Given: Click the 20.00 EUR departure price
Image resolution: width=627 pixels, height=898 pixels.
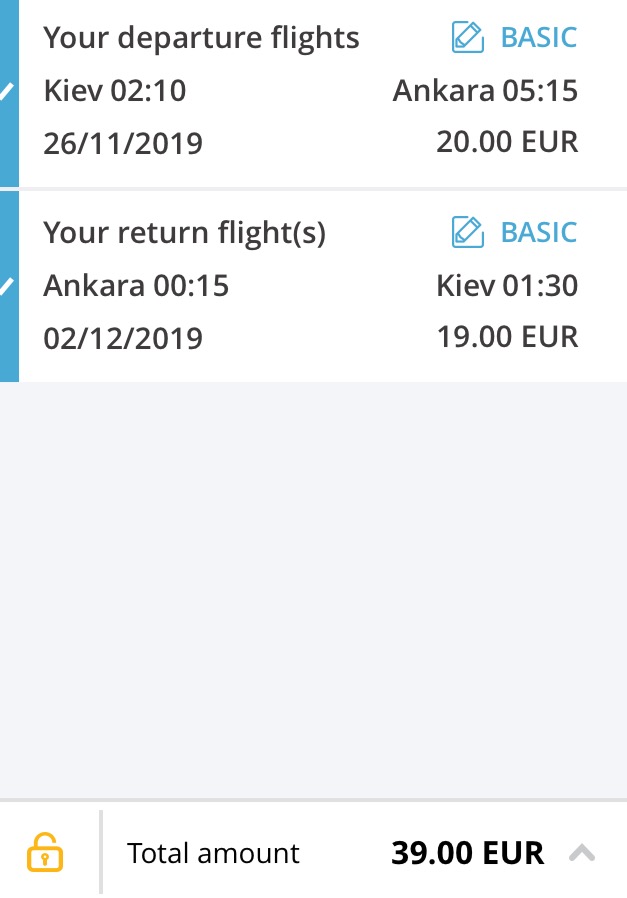Looking at the screenshot, I should [x=507, y=142].
